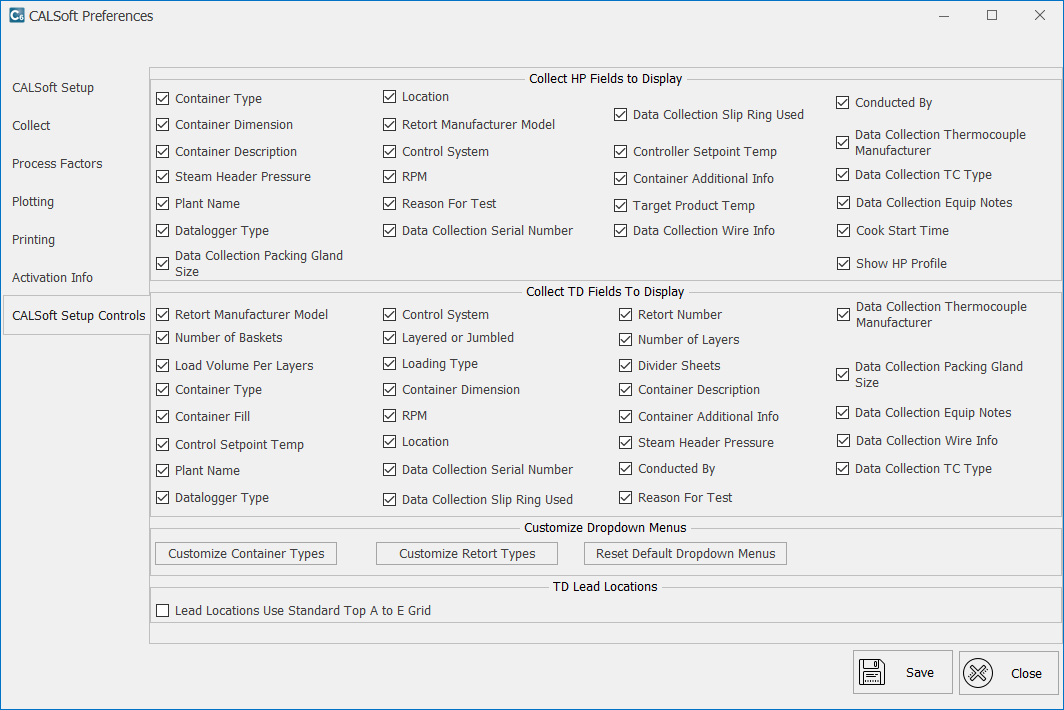
Task: Switch to the Collect tab
Action: [x=31, y=126]
